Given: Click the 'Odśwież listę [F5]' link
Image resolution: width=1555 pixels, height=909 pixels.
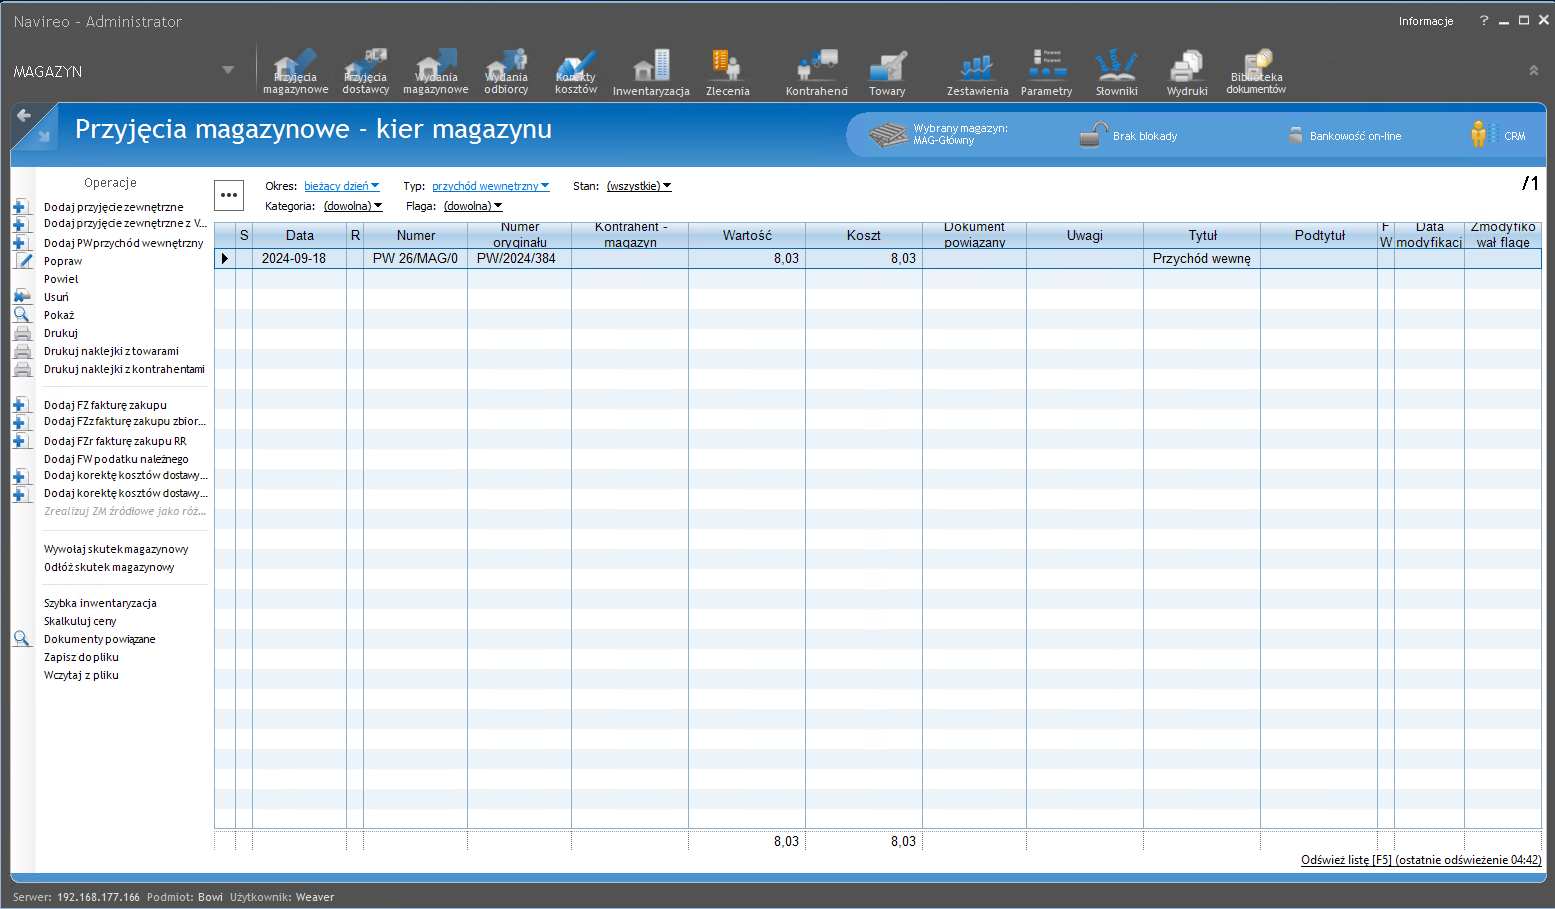Looking at the screenshot, I should coord(1346,860).
